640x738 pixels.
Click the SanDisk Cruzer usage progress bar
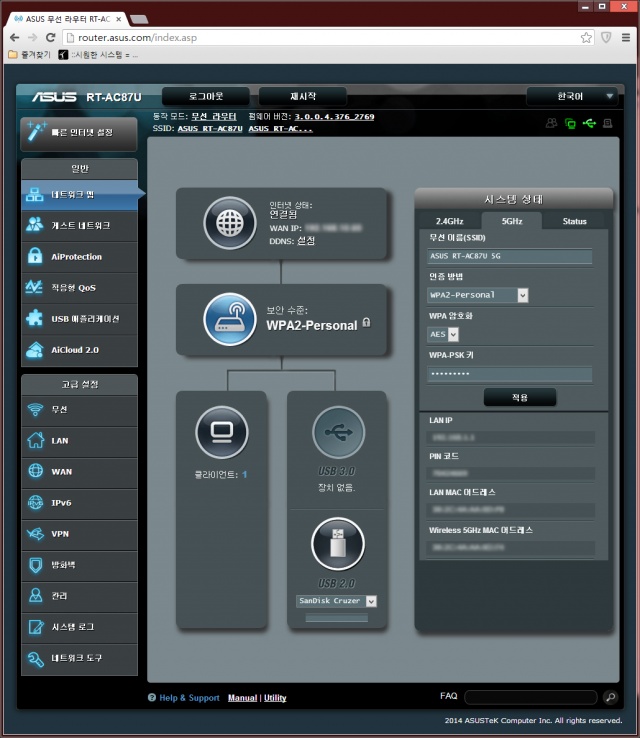(336, 618)
